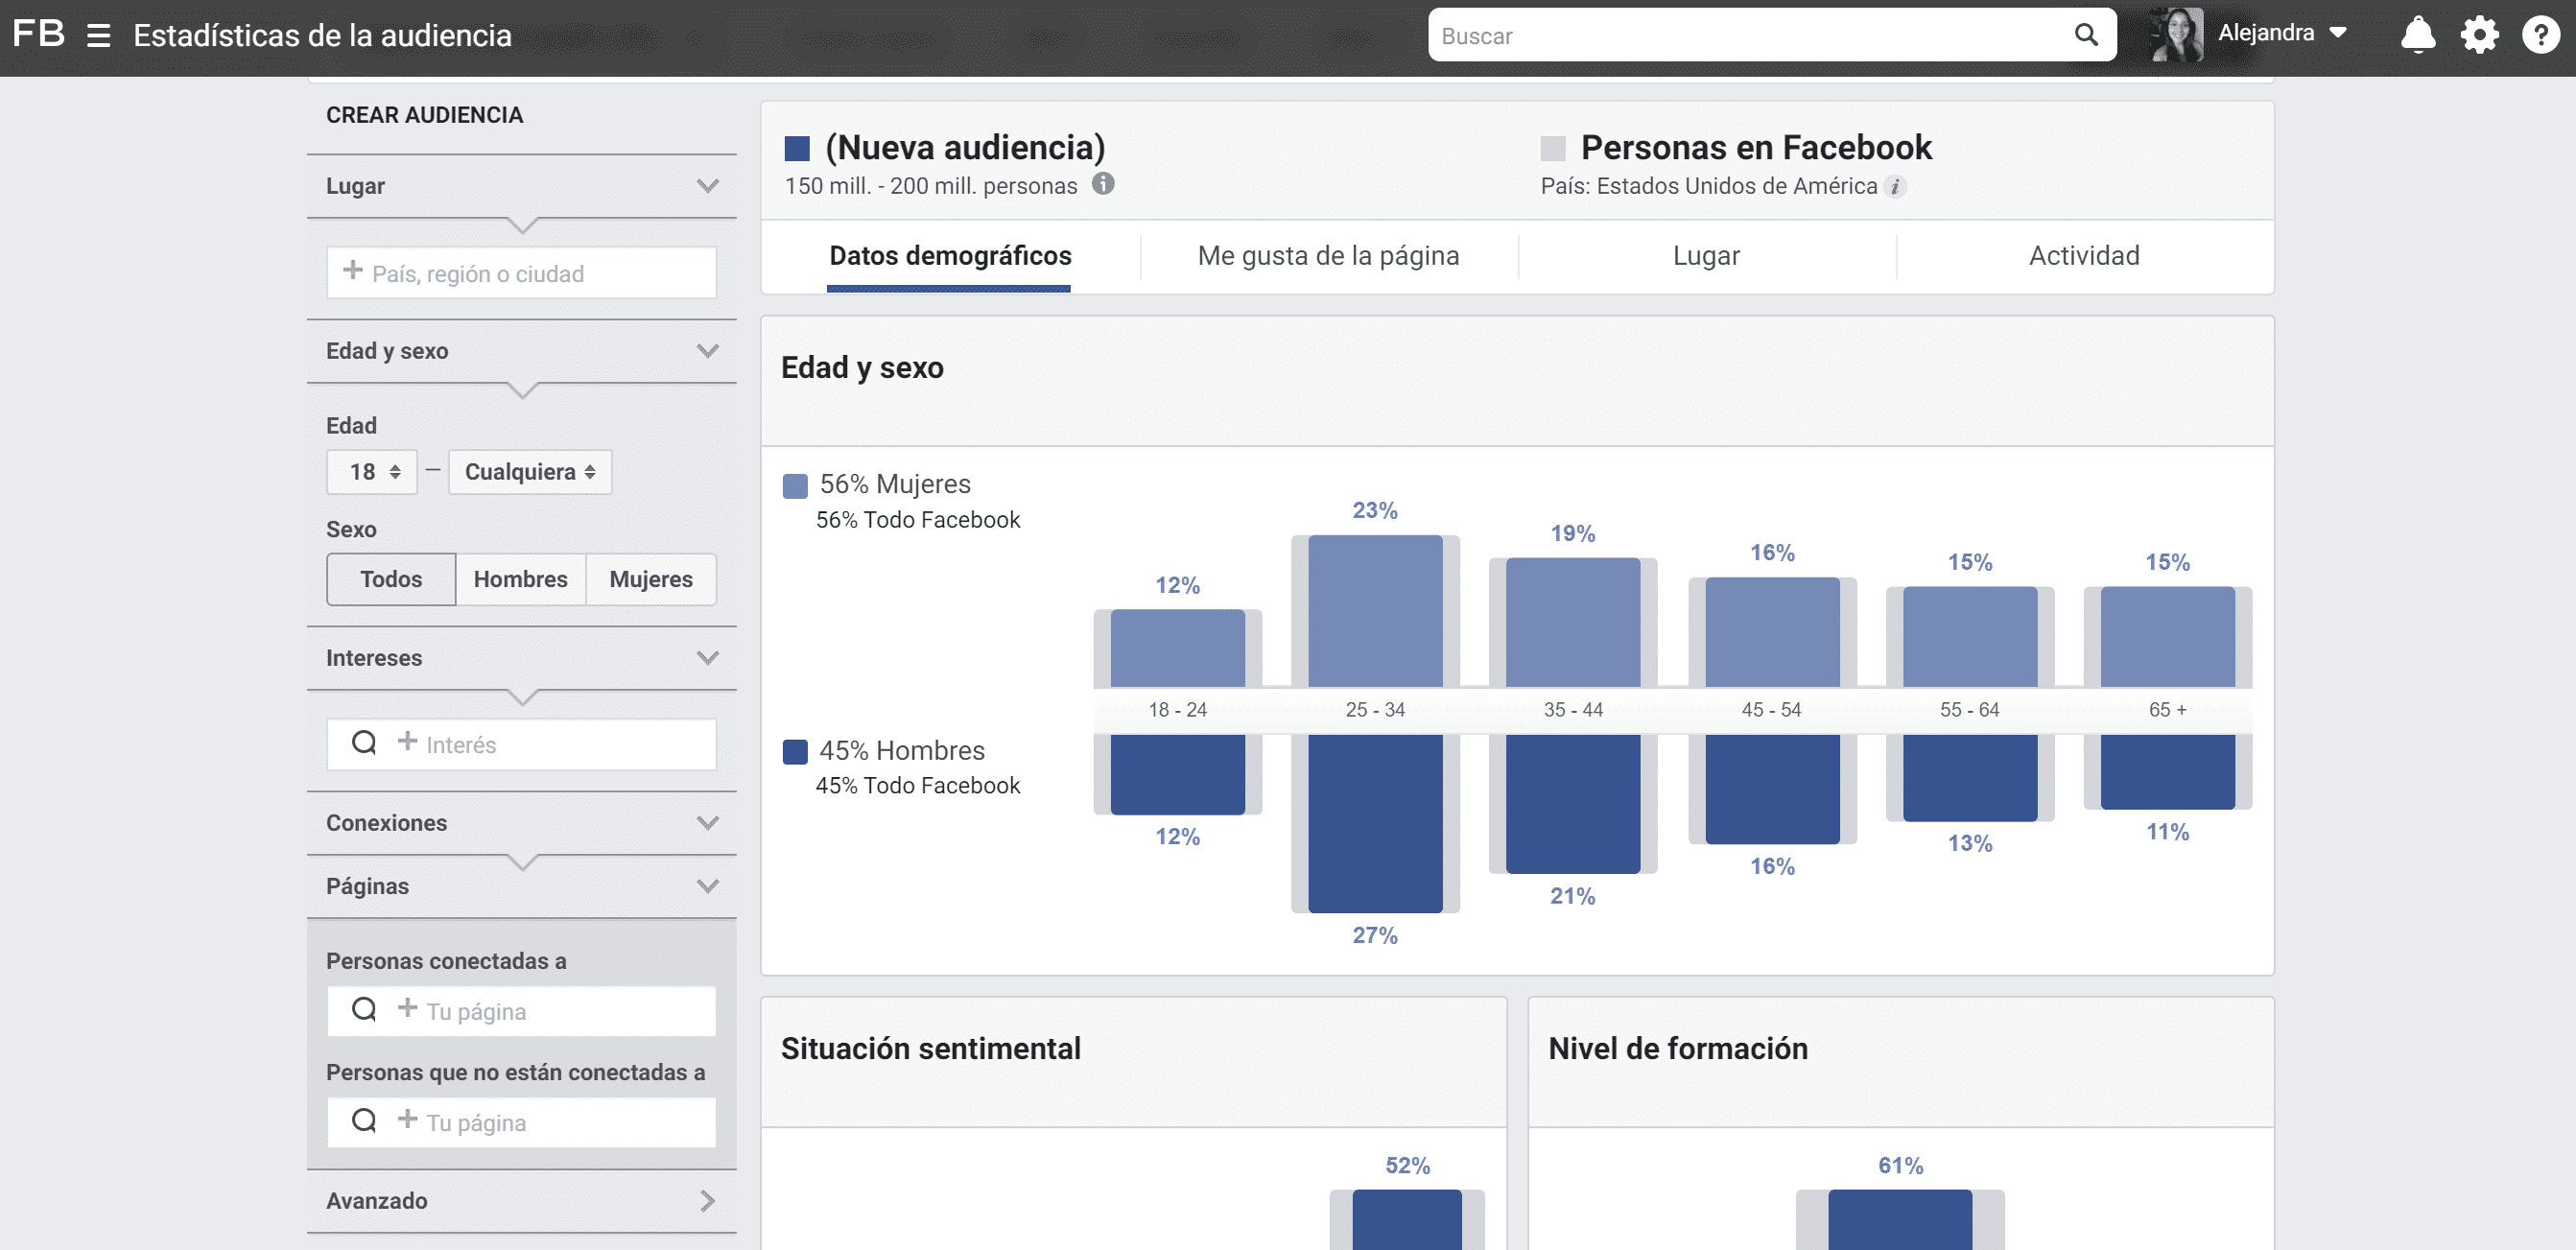The width and height of the screenshot is (2576, 1250).
Task: Click men's 25 - 34 bar showing 27%
Action: click(1375, 823)
